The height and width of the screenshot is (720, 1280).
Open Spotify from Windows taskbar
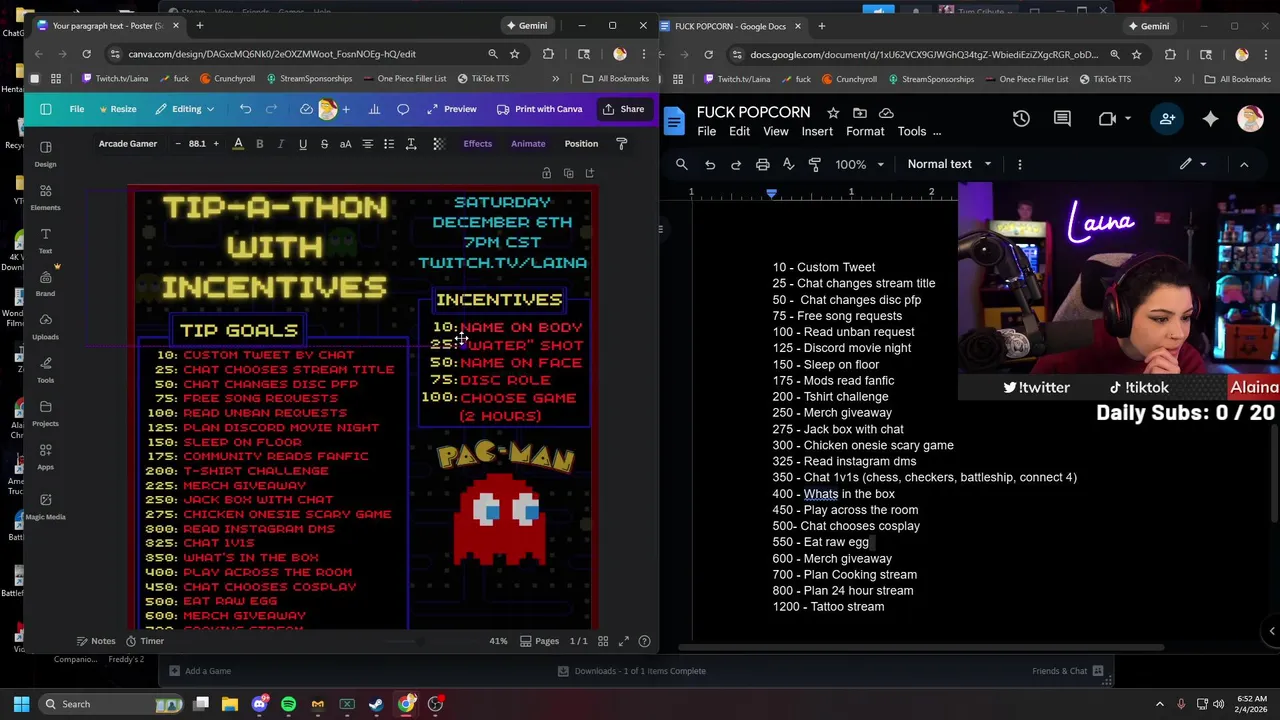(288, 704)
